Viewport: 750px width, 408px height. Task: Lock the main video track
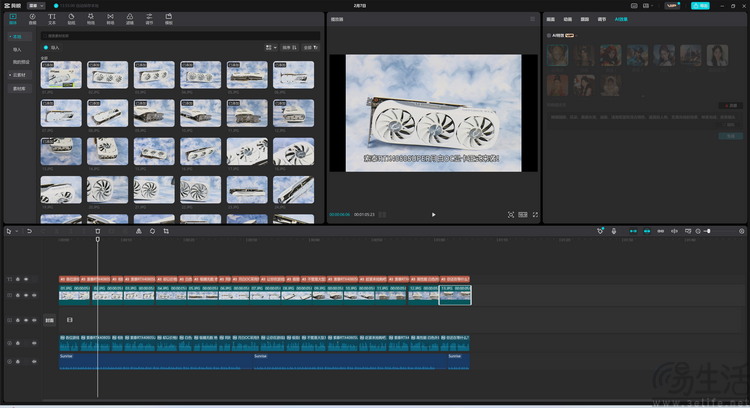coord(18,295)
